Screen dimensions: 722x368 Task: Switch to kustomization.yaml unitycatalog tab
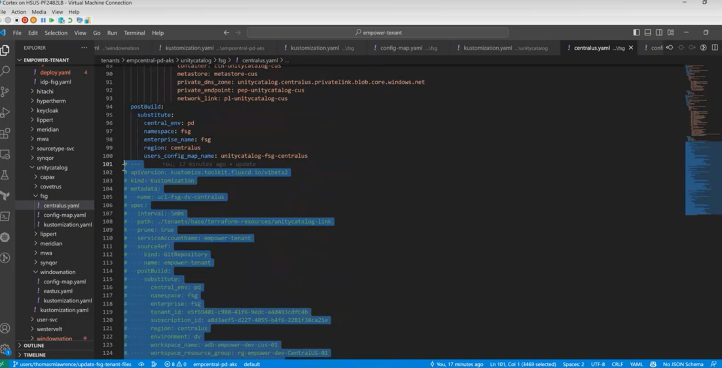click(x=505, y=48)
